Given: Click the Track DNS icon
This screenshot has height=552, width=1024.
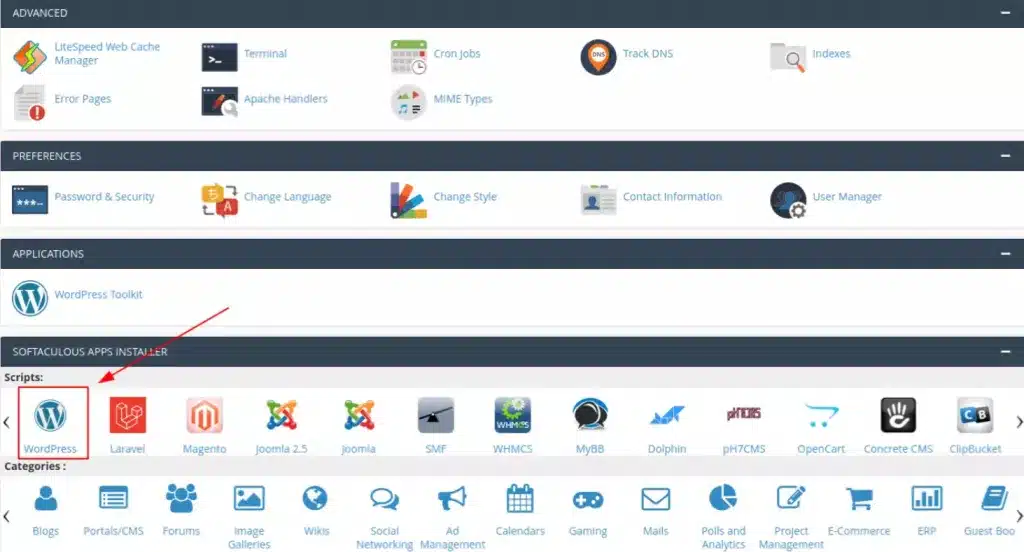Looking at the screenshot, I should point(598,56).
